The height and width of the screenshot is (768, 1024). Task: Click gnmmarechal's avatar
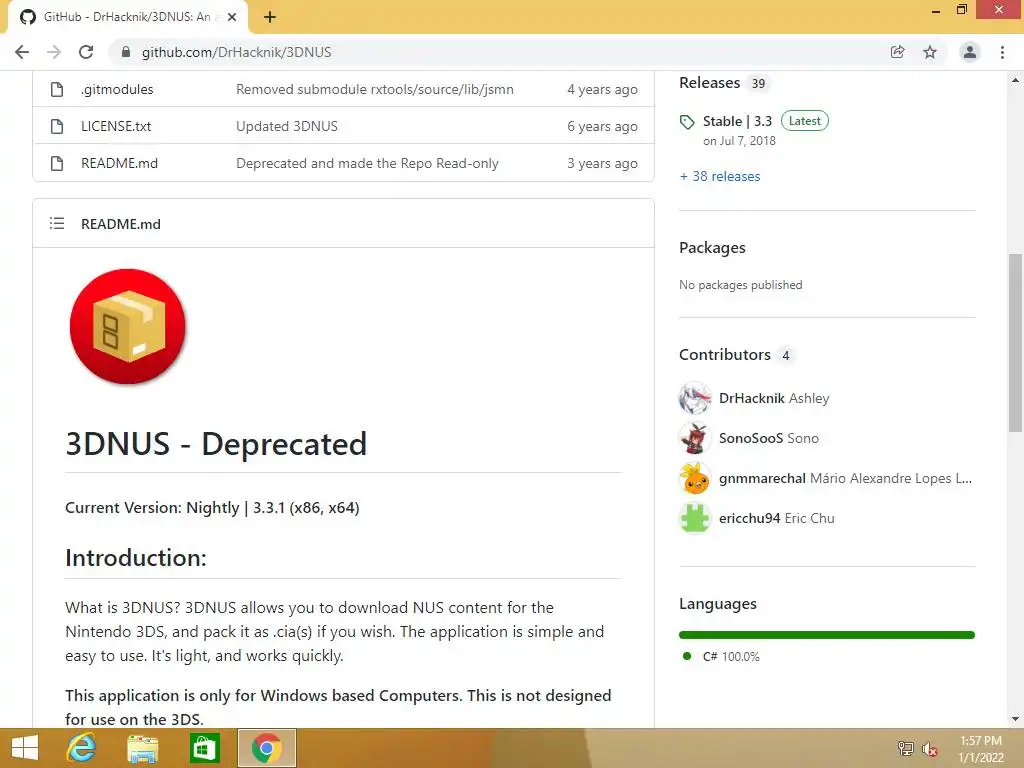click(x=695, y=478)
